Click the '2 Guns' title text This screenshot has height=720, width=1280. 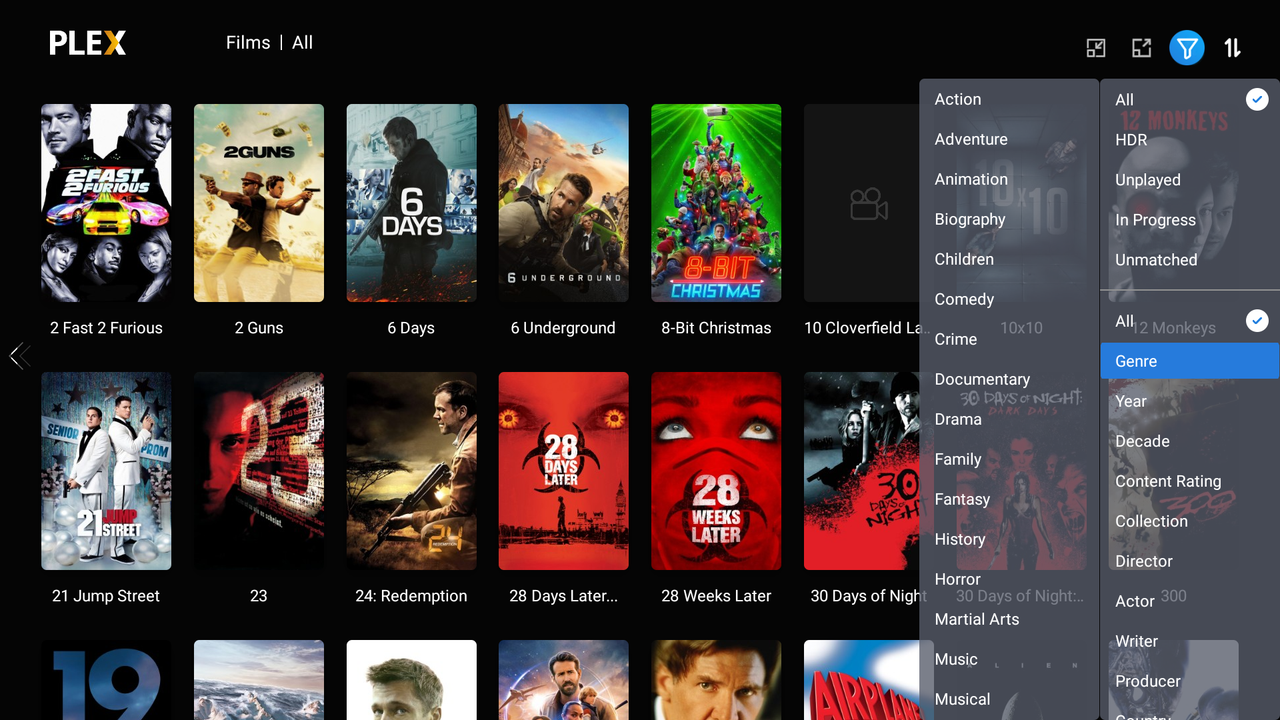pyautogui.click(x=259, y=328)
